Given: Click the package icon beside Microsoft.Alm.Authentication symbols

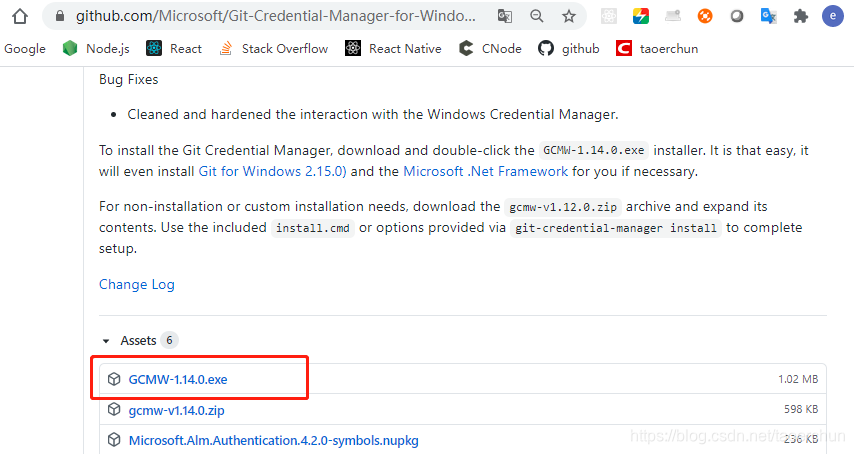Looking at the screenshot, I should point(114,439).
